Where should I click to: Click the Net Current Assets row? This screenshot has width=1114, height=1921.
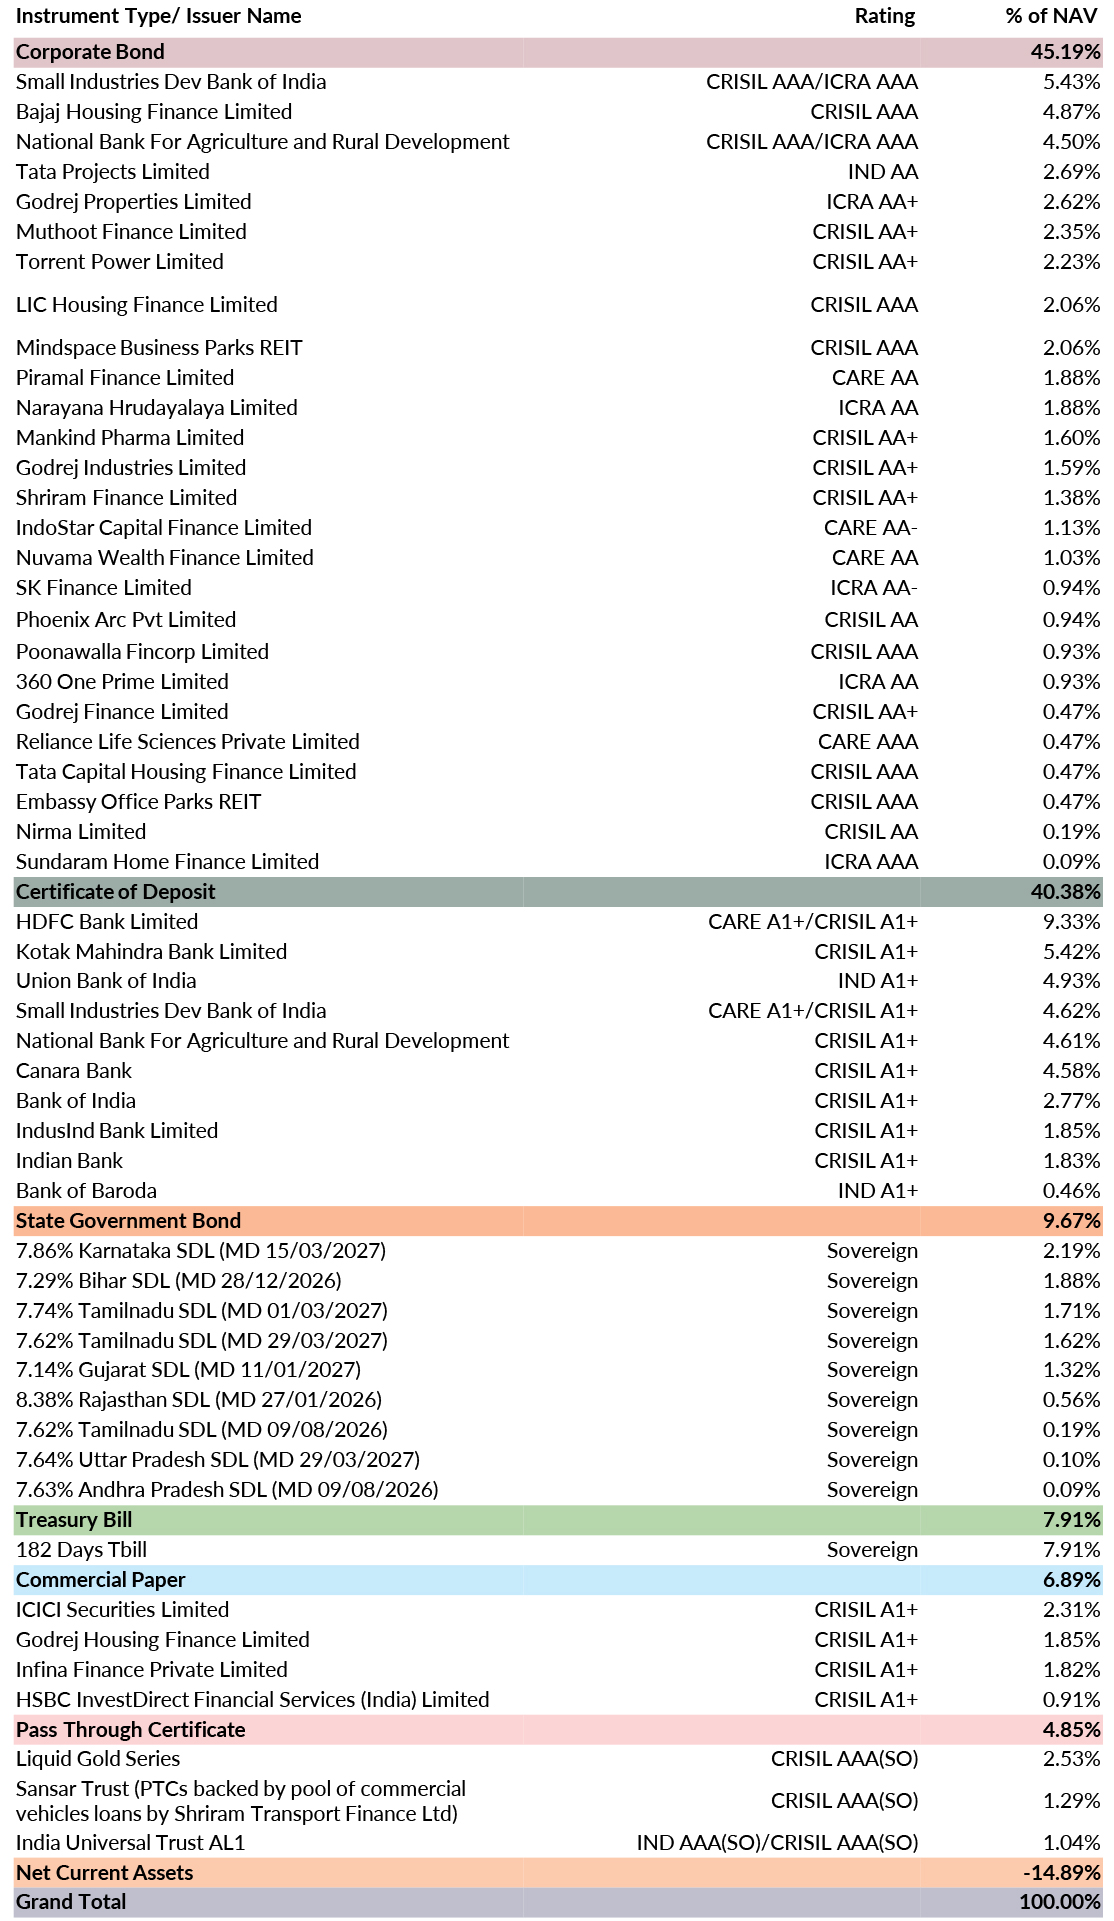pyautogui.click(x=104, y=1872)
